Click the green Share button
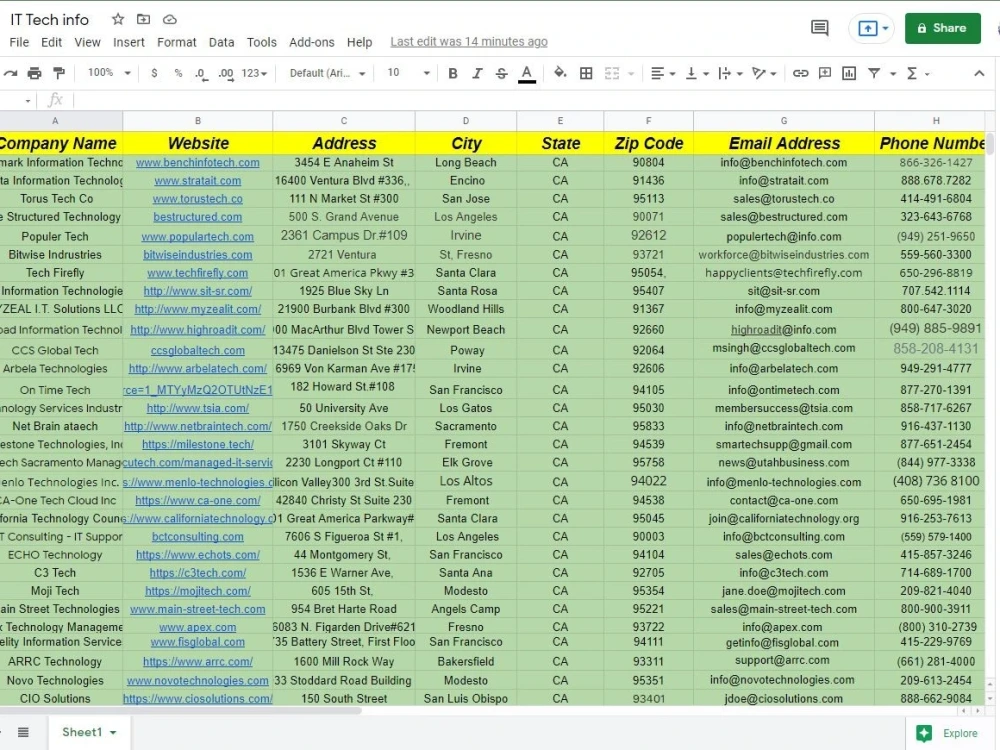Image resolution: width=1000 pixels, height=750 pixels. [942, 28]
